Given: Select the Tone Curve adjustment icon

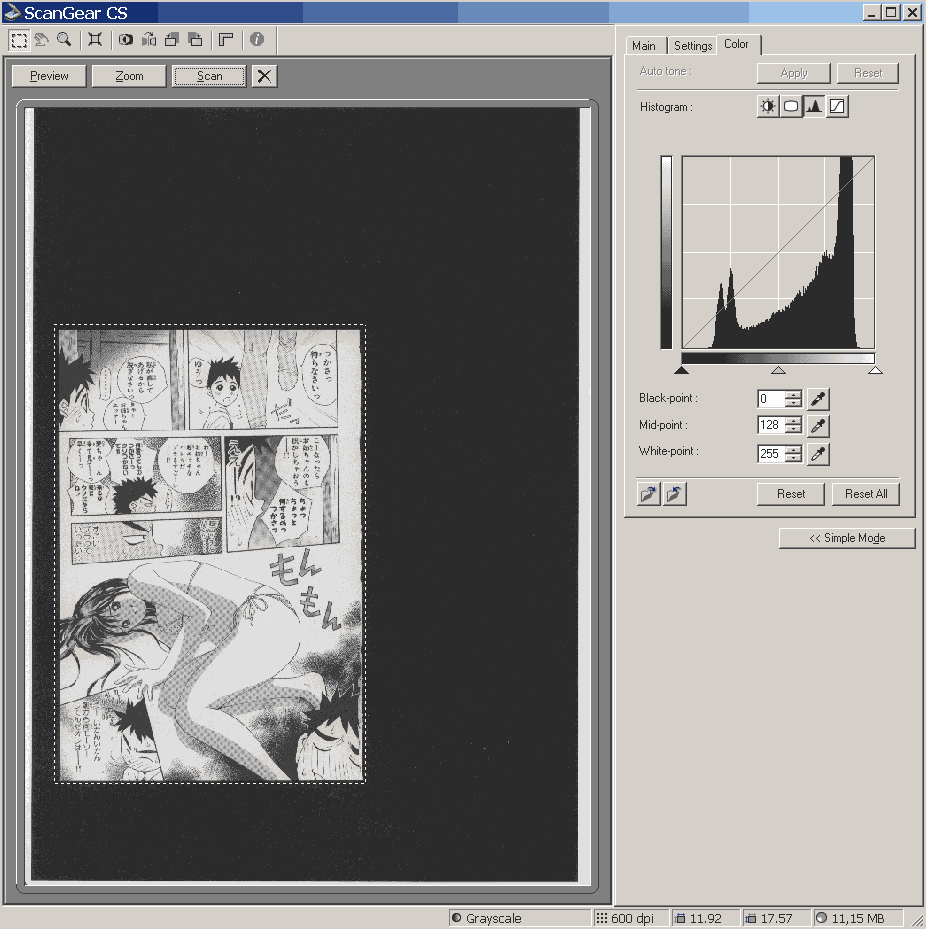Looking at the screenshot, I should pos(837,107).
